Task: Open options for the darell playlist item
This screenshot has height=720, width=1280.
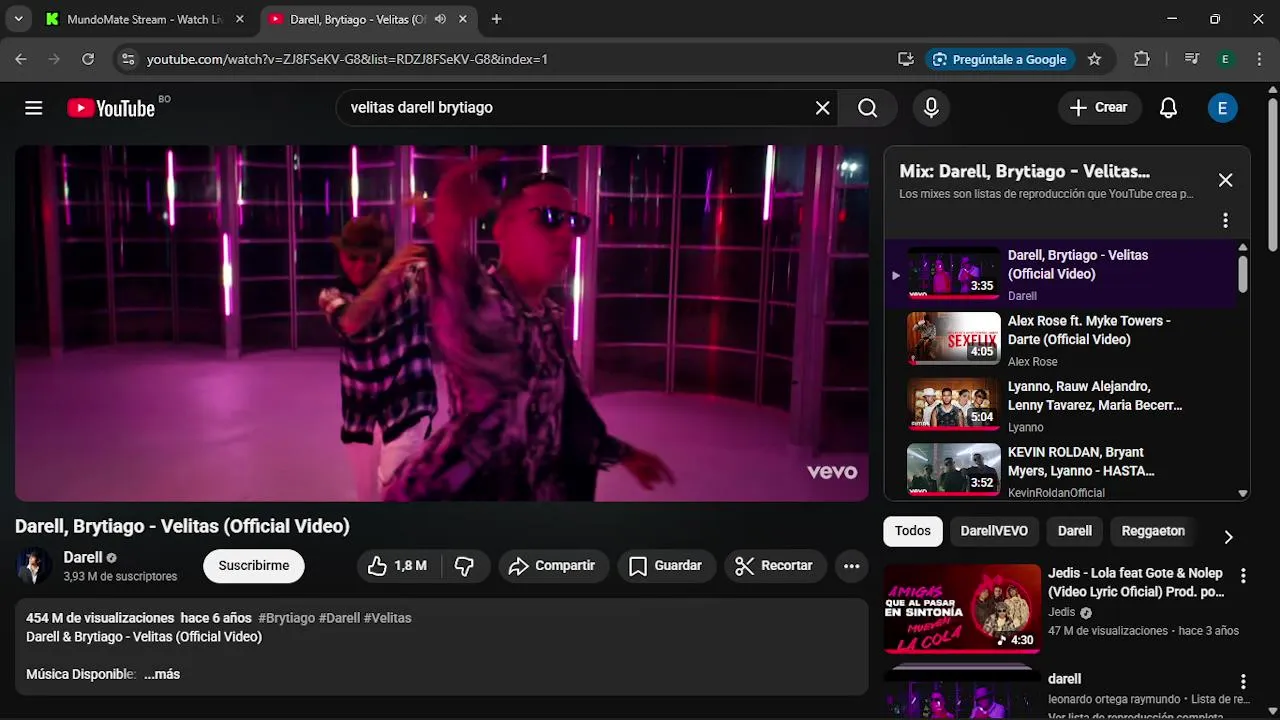Action: (1243, 682)
